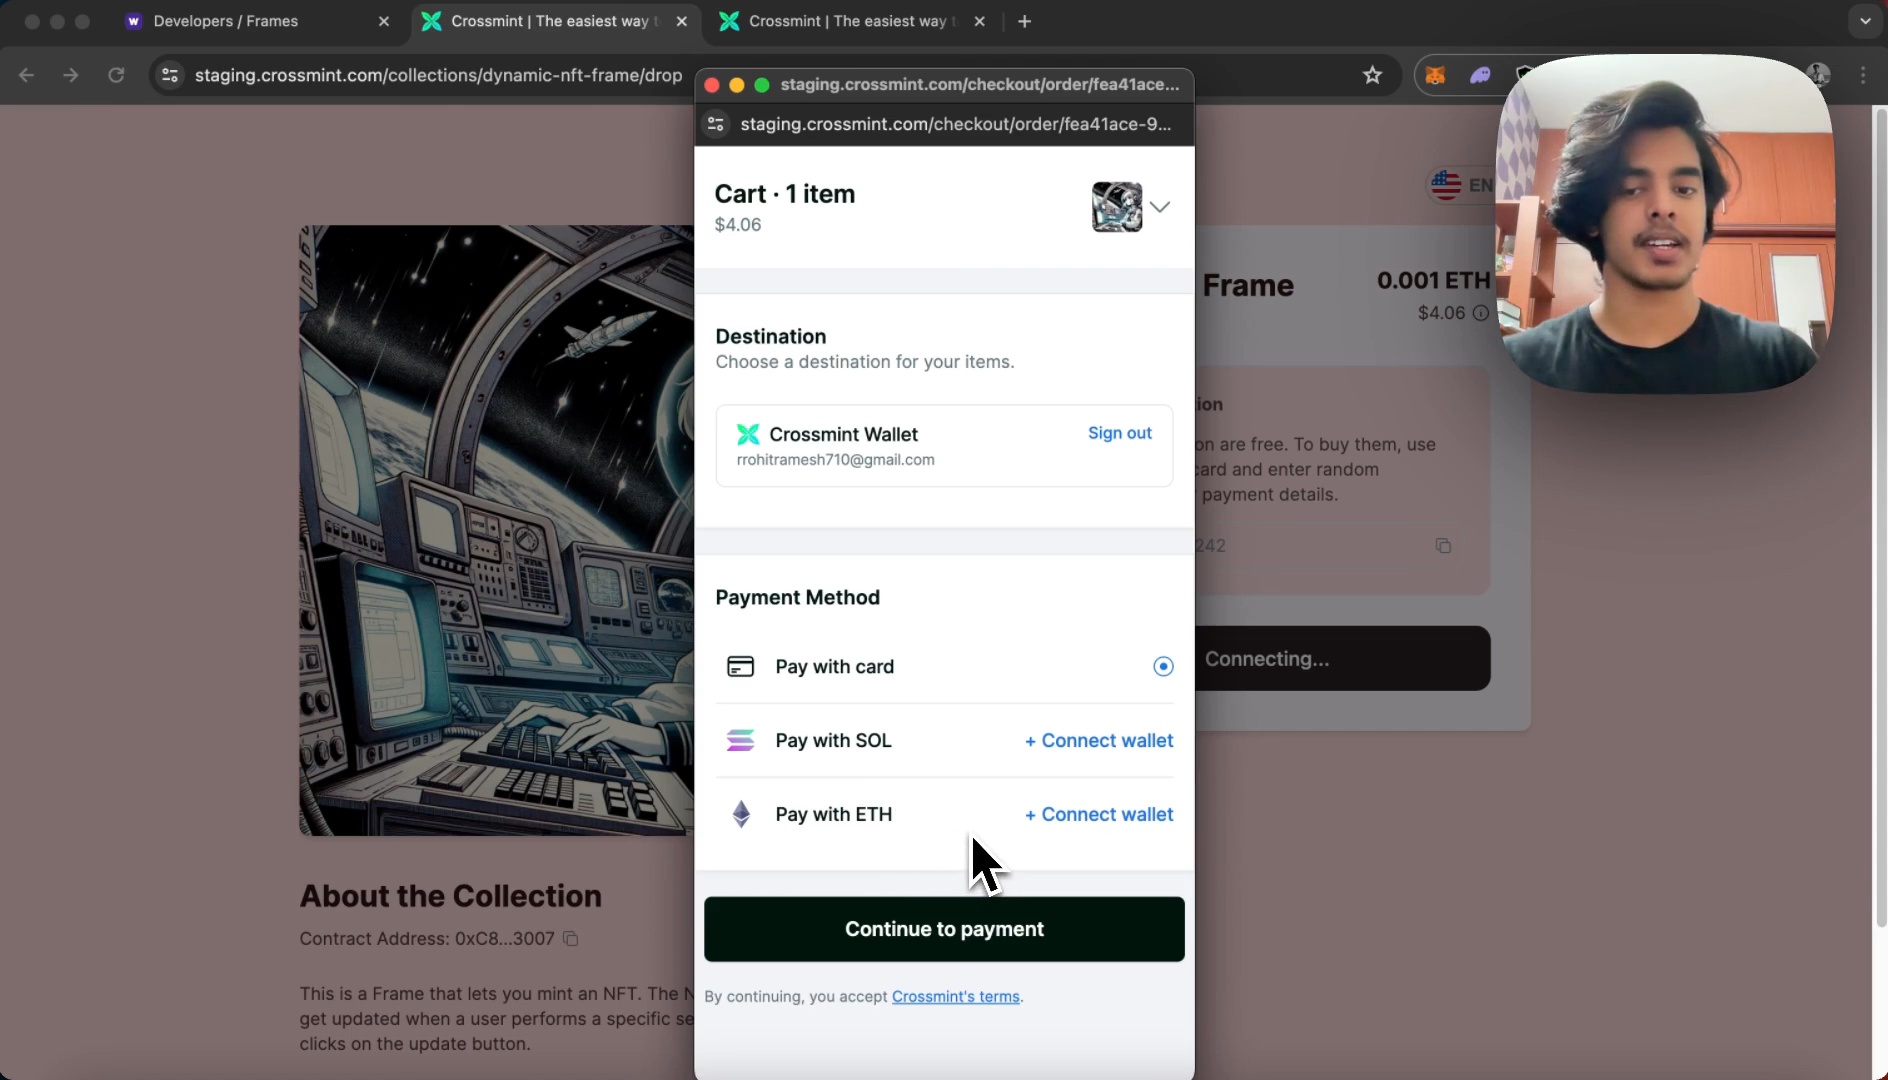1888x1080 pixels.
Task: Close the Developers / Frames tab
Action: click(x=384, y=21)
